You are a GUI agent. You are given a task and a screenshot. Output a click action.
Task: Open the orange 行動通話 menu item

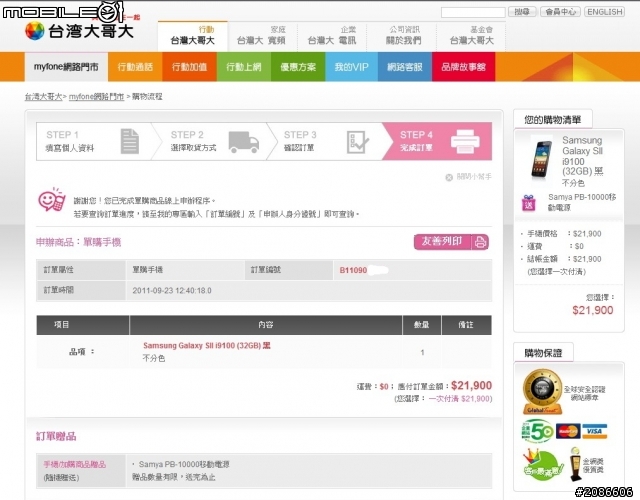[x=135, y=67]
